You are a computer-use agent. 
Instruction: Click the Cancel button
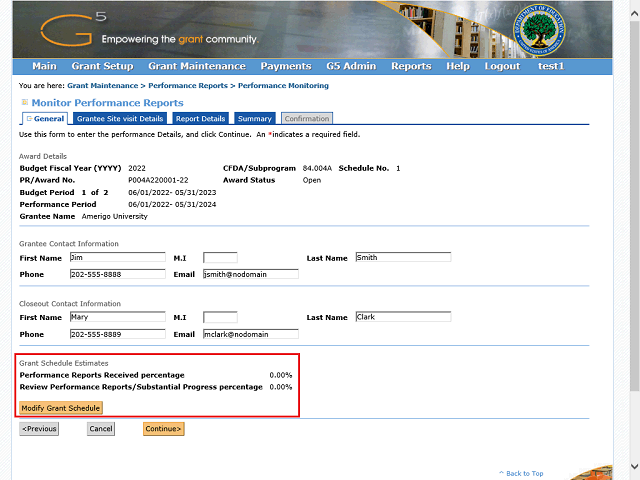(101, 429)
